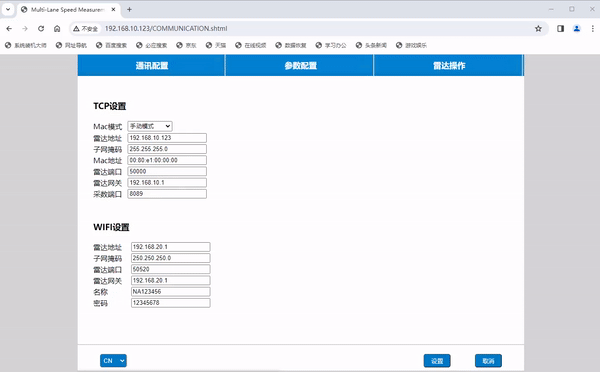
Task: Focus the WIFI 密码 field 12345678
Action: 171,303
